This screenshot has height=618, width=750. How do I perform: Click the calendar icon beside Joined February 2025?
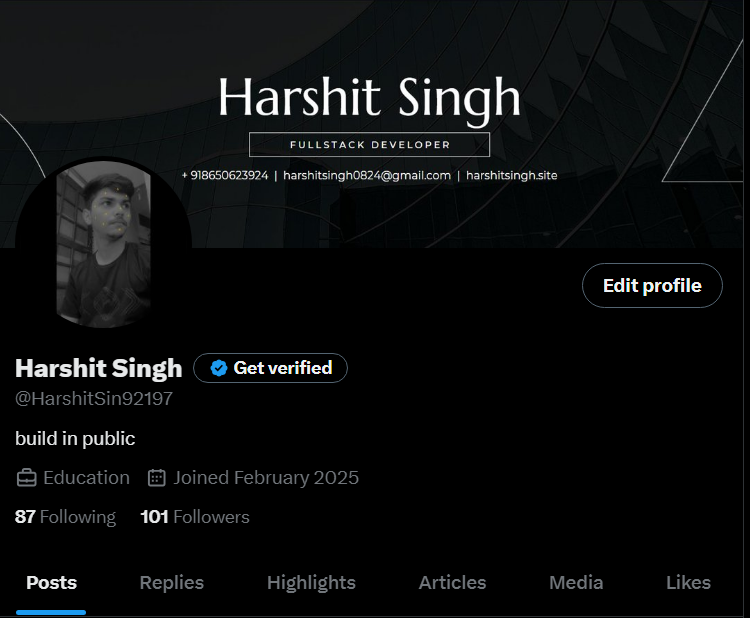(x=156, y=478)
